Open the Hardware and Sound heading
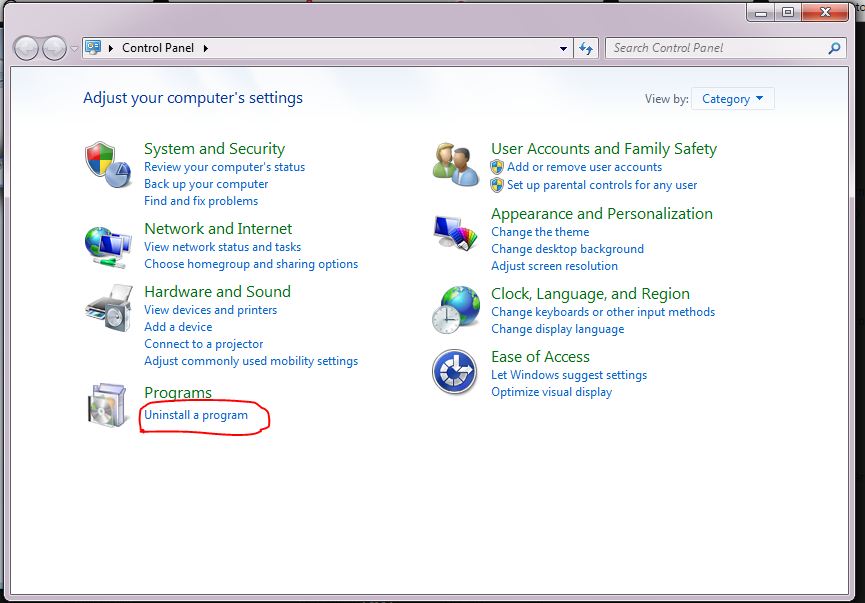The width and height of the screenshot is (865, 603). [x=217, y=291]
